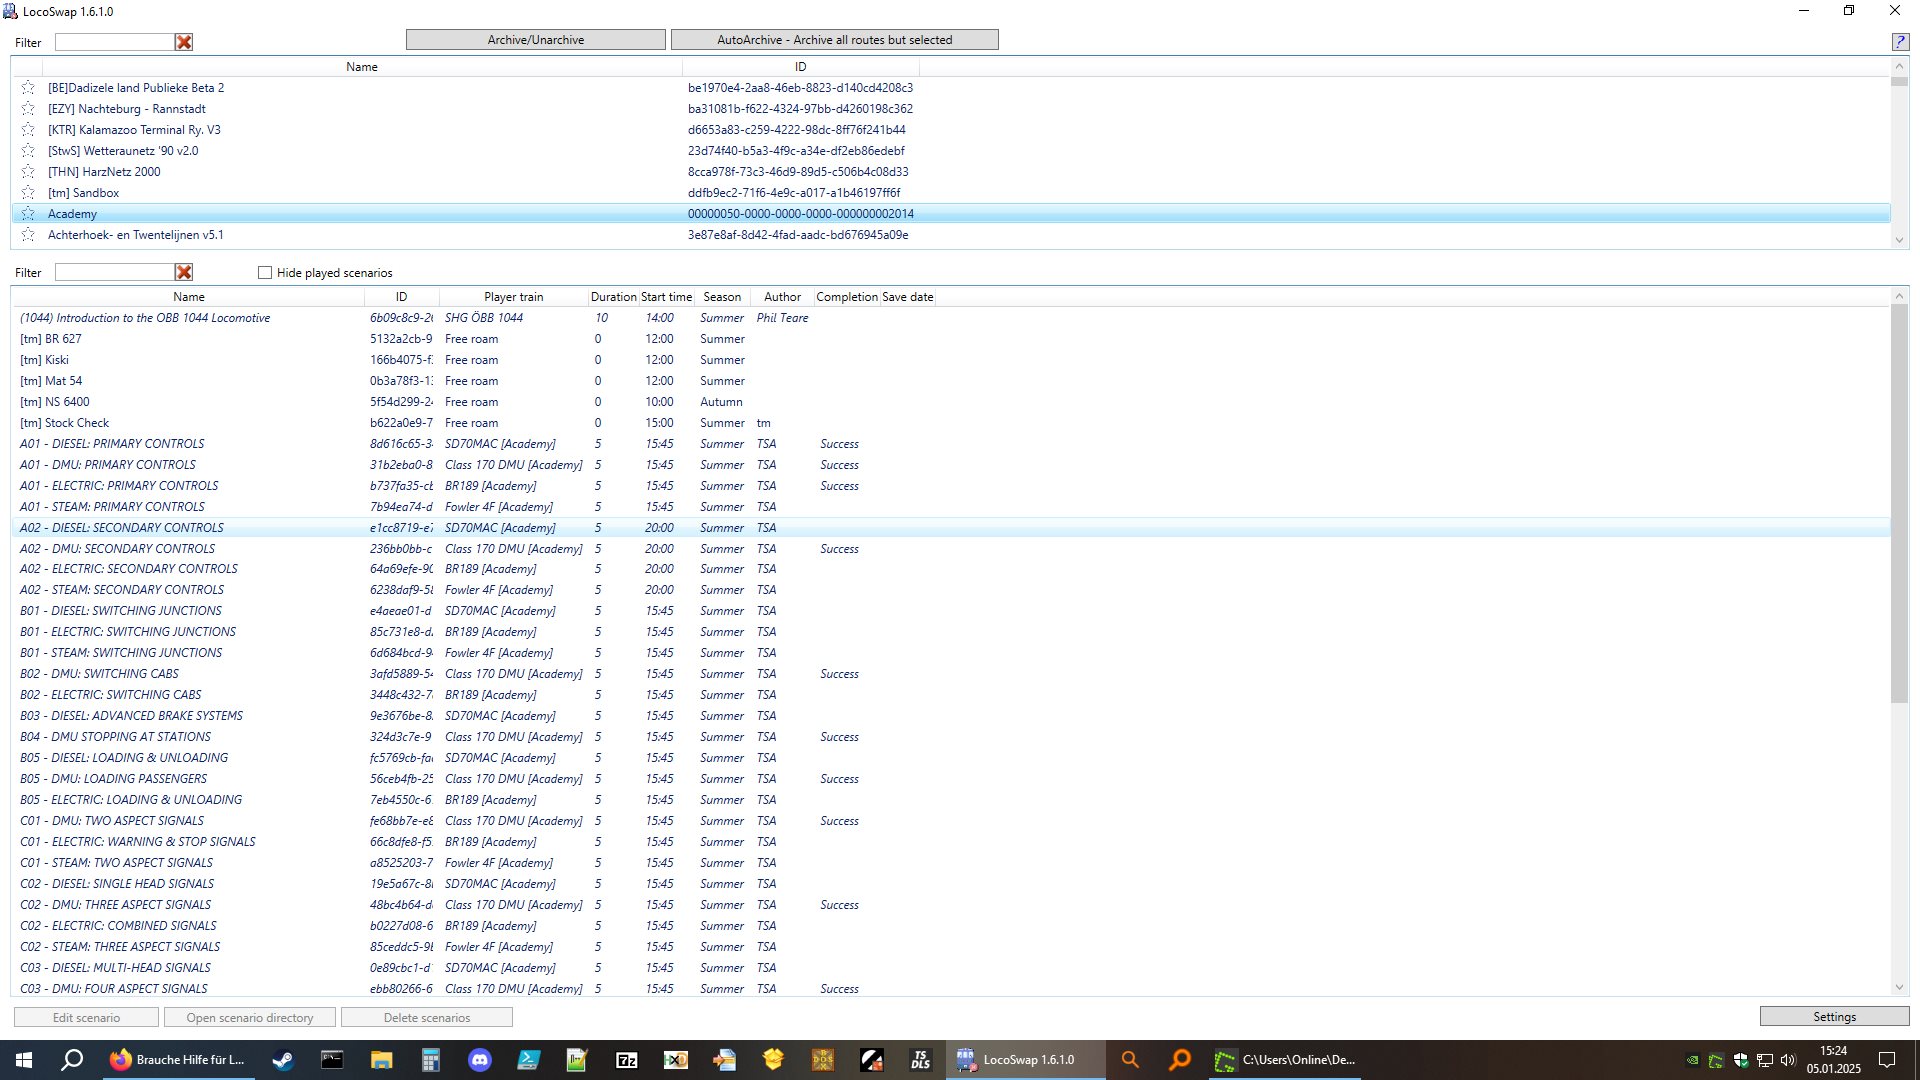Sort scenarios by Player train header
1920x1080 pixels.
514,297
